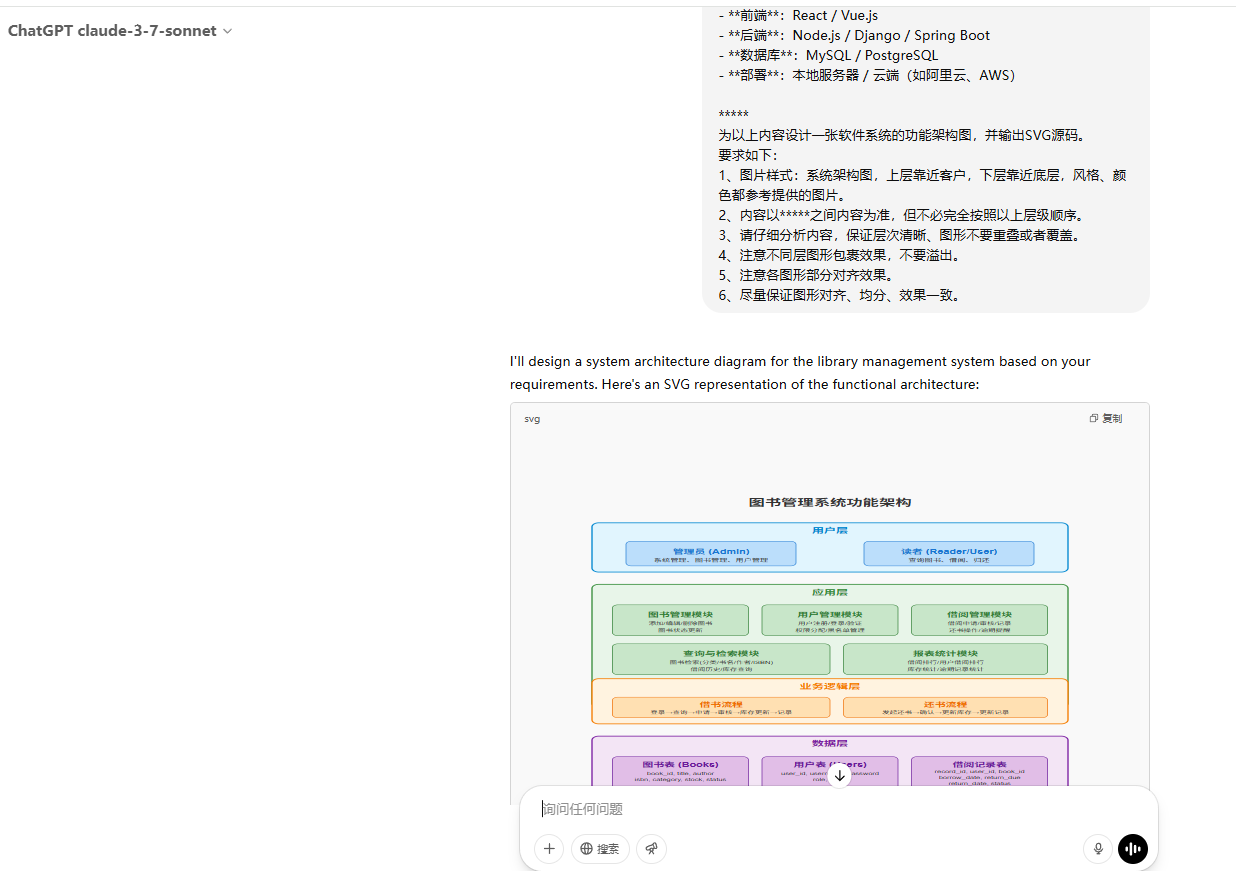Click the svg language label of the code block
This screenshot has width=1236, height=871.
[x=532, y=419]
